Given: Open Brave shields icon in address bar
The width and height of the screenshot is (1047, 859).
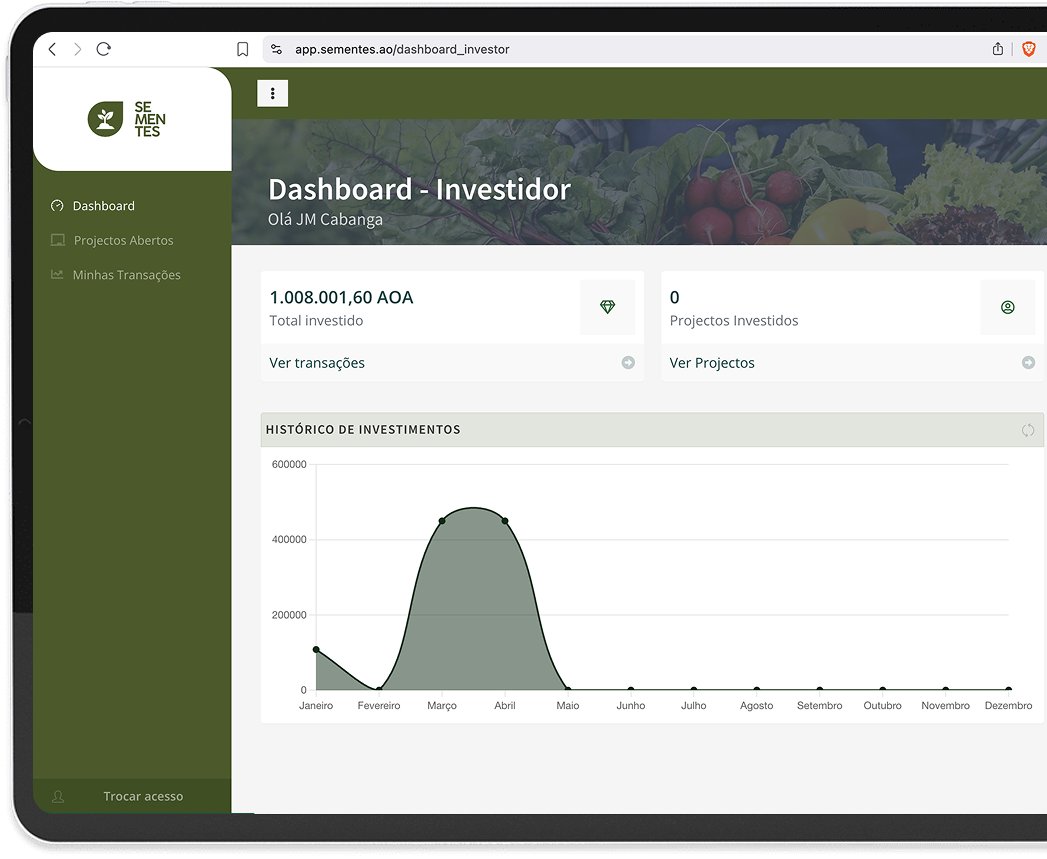Looking at the screenshot, I should click(x=1028, y=49).
